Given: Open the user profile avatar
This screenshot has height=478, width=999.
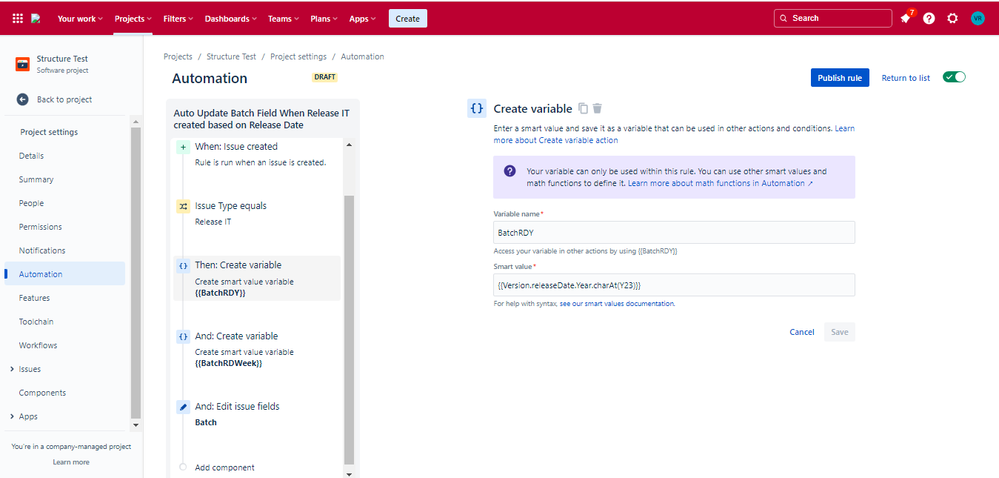Looking at the screenshot, I should point(977,18).
